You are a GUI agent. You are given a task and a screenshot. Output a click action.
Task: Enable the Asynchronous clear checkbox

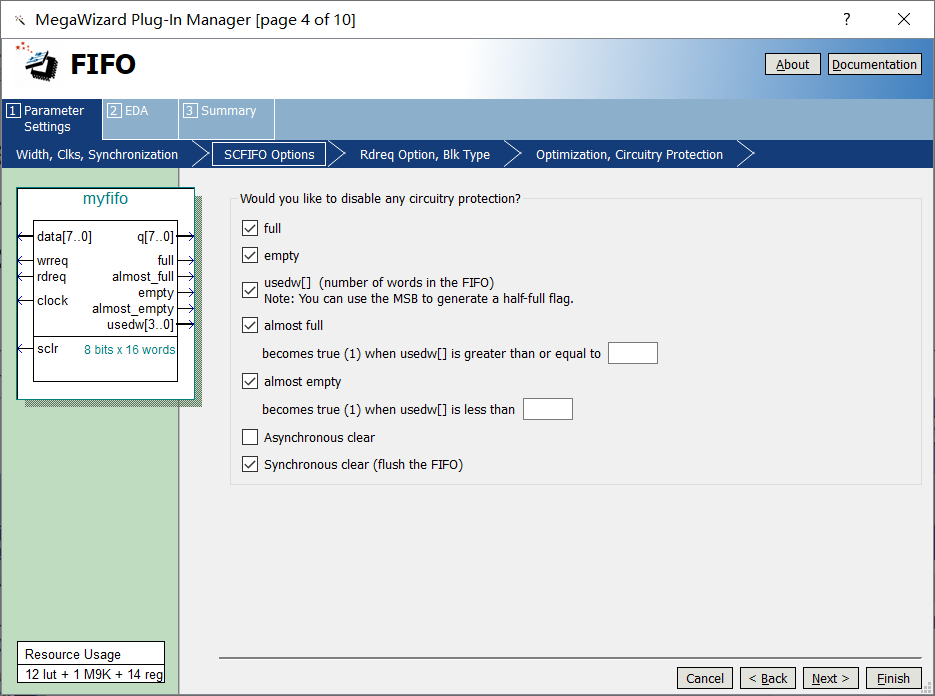pos(249,437)
